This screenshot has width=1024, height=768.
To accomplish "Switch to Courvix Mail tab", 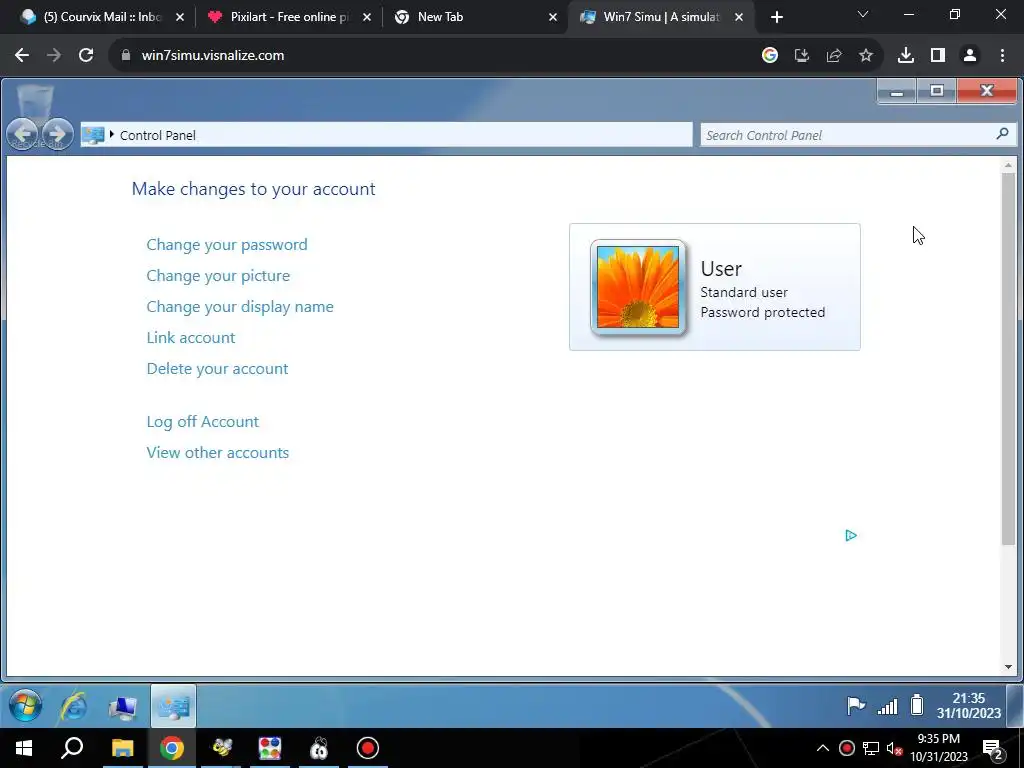I will point(103,17).
